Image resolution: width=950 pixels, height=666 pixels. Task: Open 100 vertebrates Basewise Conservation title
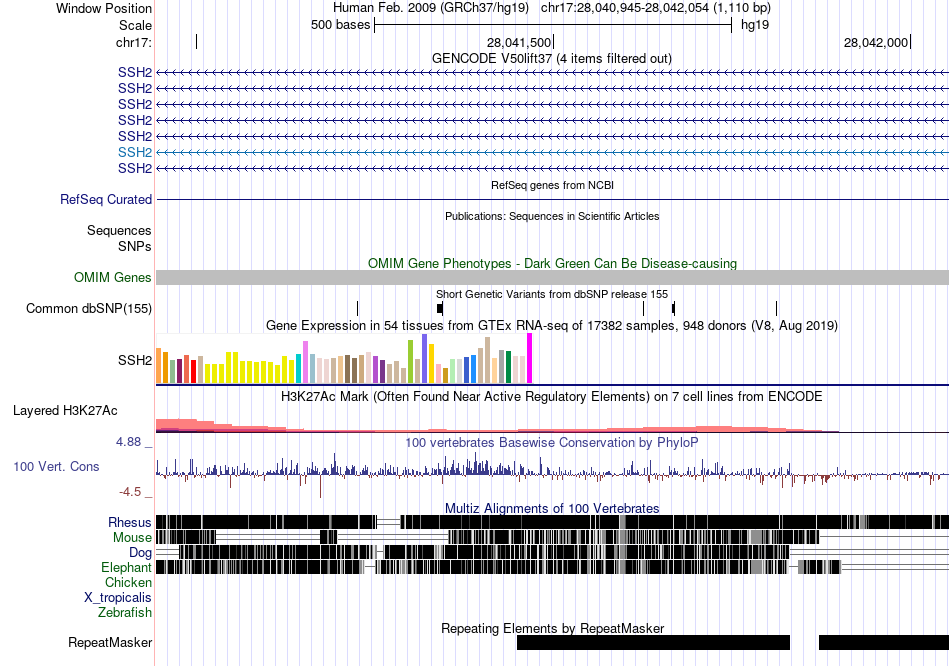coord(552,443)
